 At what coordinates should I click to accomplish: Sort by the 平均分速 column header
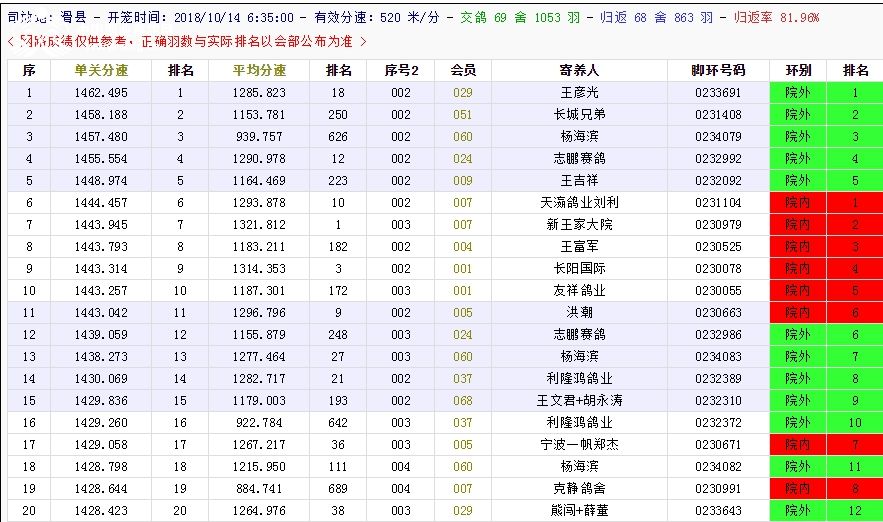259,71
